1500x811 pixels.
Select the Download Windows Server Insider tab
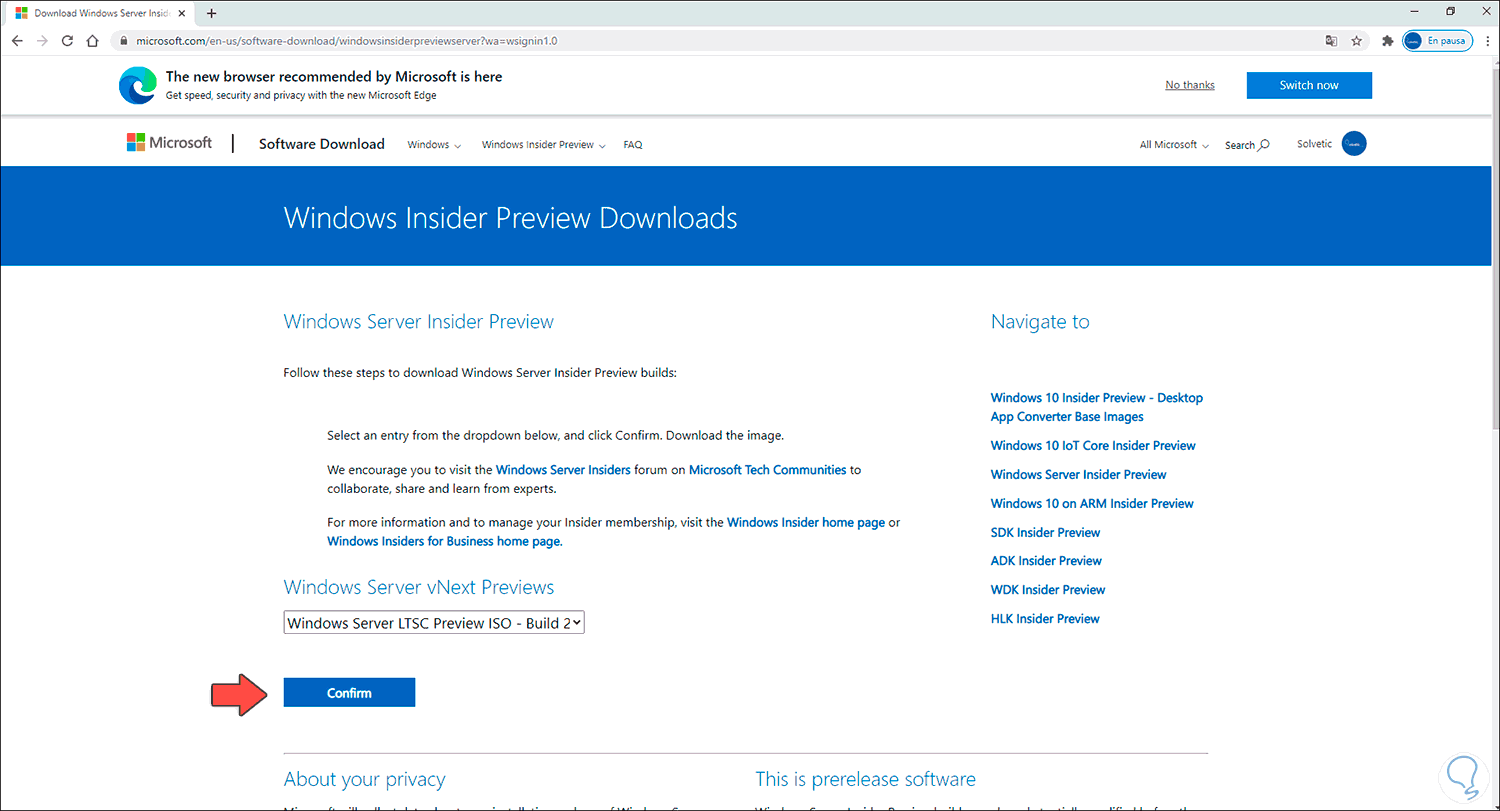pos(102,13)
